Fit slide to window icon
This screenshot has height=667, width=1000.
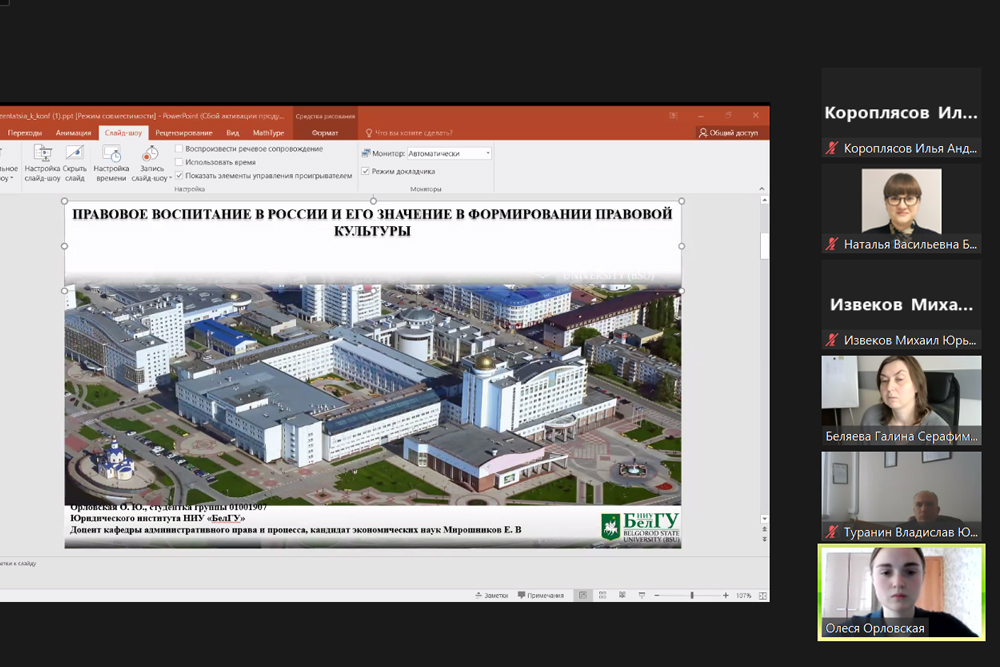coord(762,595)
